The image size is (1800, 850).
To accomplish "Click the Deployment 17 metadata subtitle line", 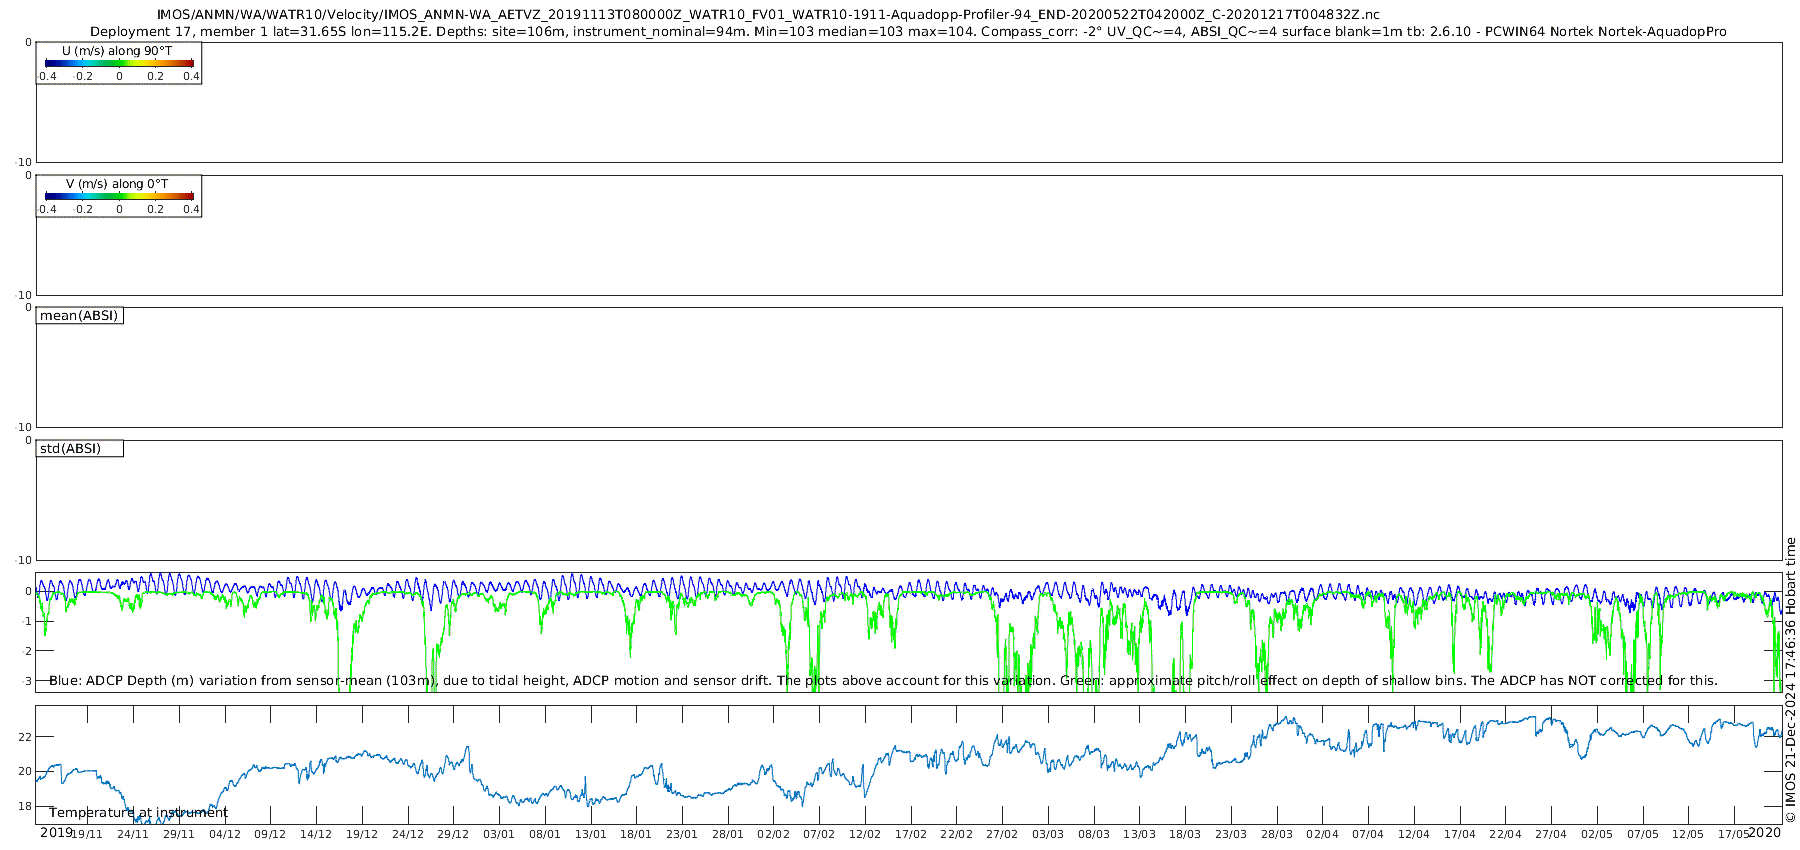I will [907, 31].
